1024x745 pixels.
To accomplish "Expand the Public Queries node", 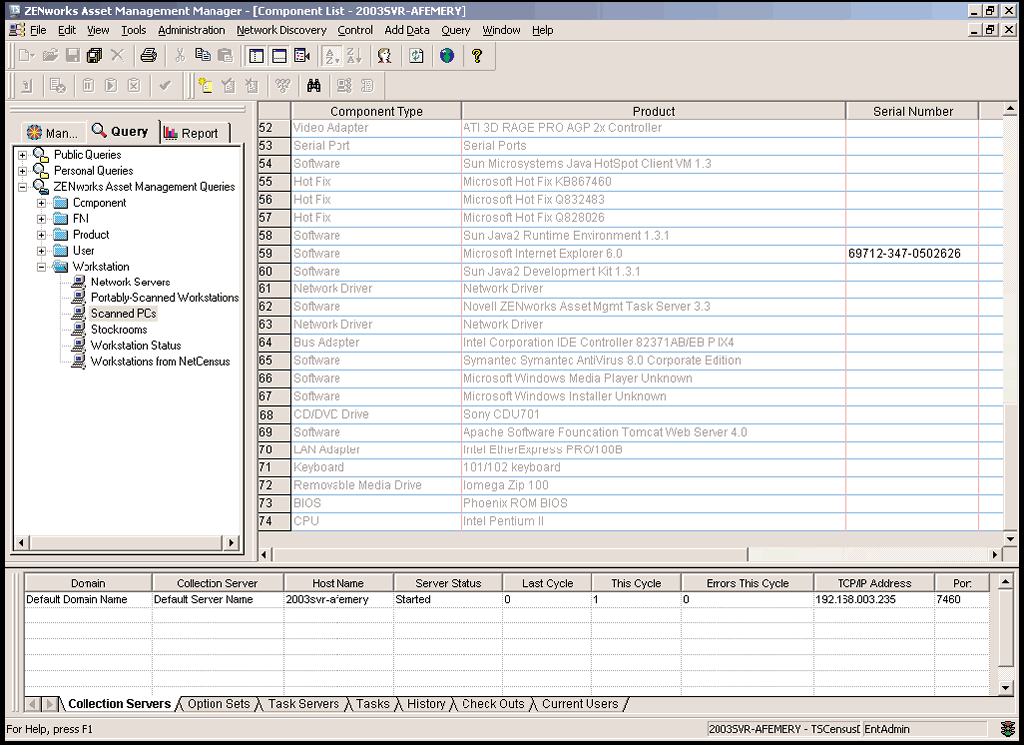I will click(22, 155).
